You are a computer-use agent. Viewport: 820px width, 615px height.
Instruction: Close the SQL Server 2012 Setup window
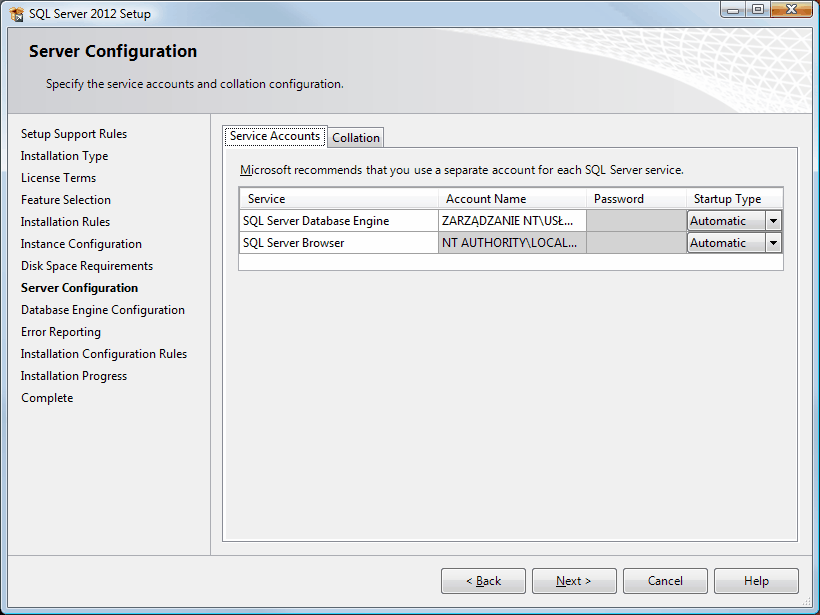pyautogui.click(x=791, y=9)
